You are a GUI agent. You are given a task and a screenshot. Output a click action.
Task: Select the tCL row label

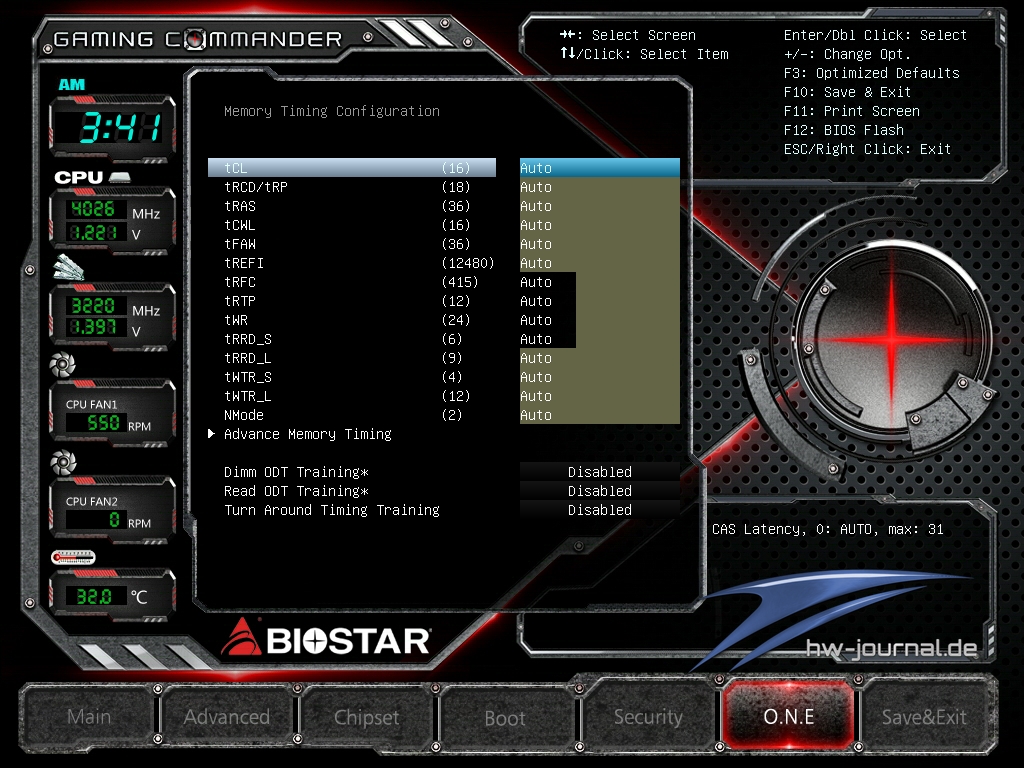pyautogui.click(x=236, y=168)
